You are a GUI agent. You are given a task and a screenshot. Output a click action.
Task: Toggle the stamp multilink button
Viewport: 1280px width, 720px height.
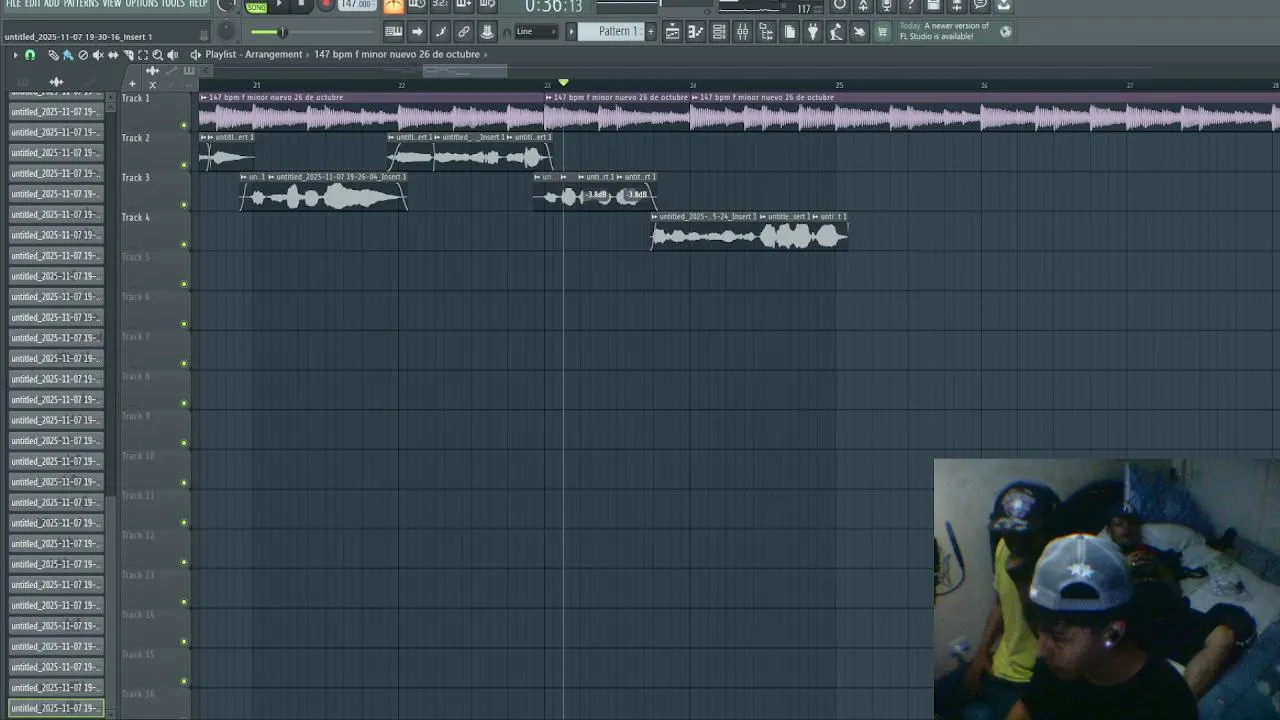(487, 32)
